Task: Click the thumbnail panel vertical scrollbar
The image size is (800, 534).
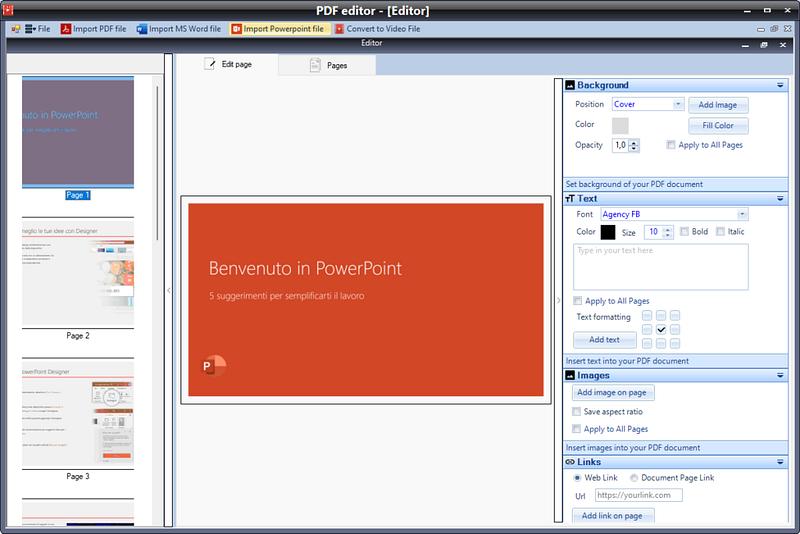Action: (157, 163)
